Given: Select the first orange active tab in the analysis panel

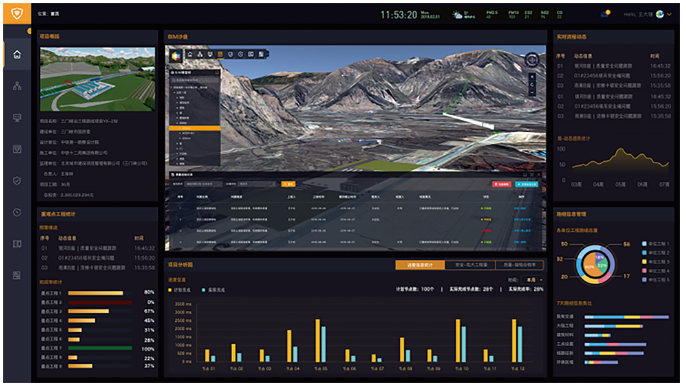Looking at the screenshot, I should pos(420,265).
